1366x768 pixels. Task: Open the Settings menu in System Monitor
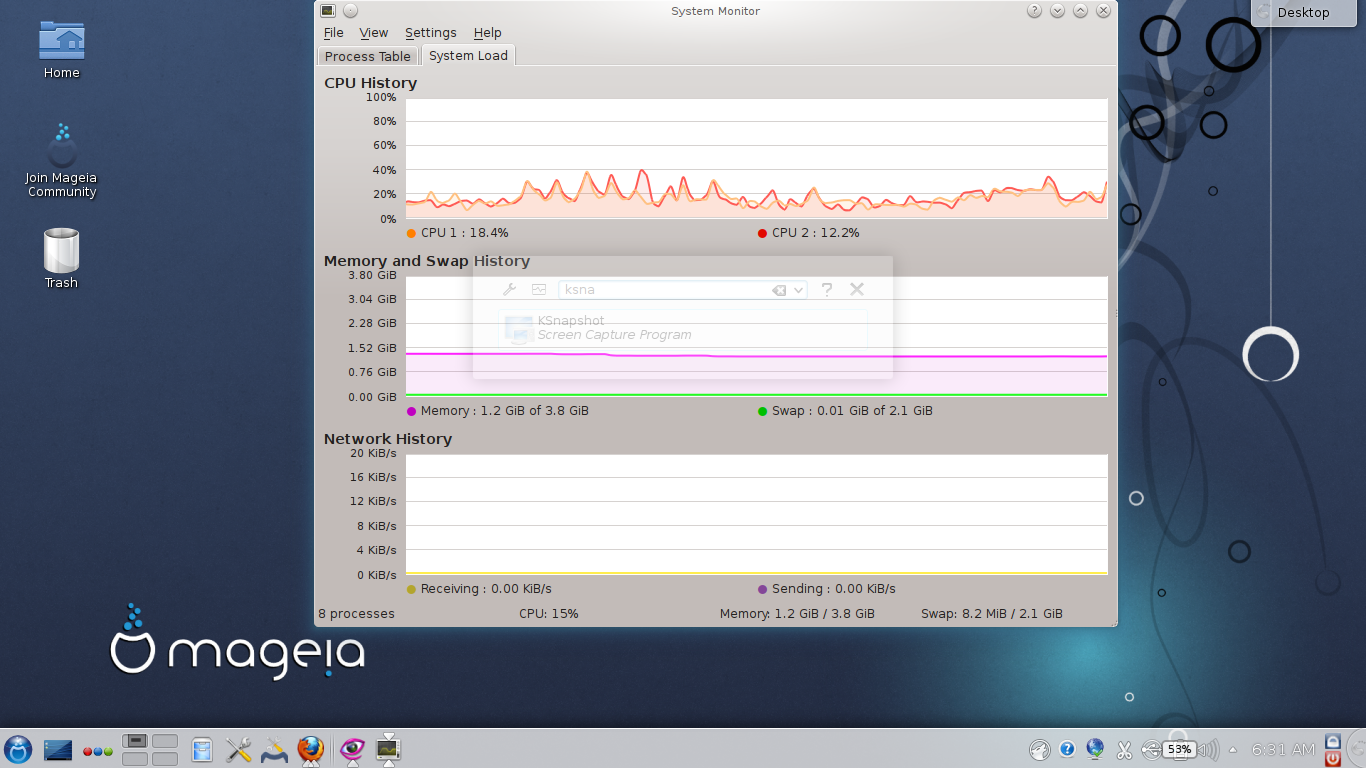[430, 32]
